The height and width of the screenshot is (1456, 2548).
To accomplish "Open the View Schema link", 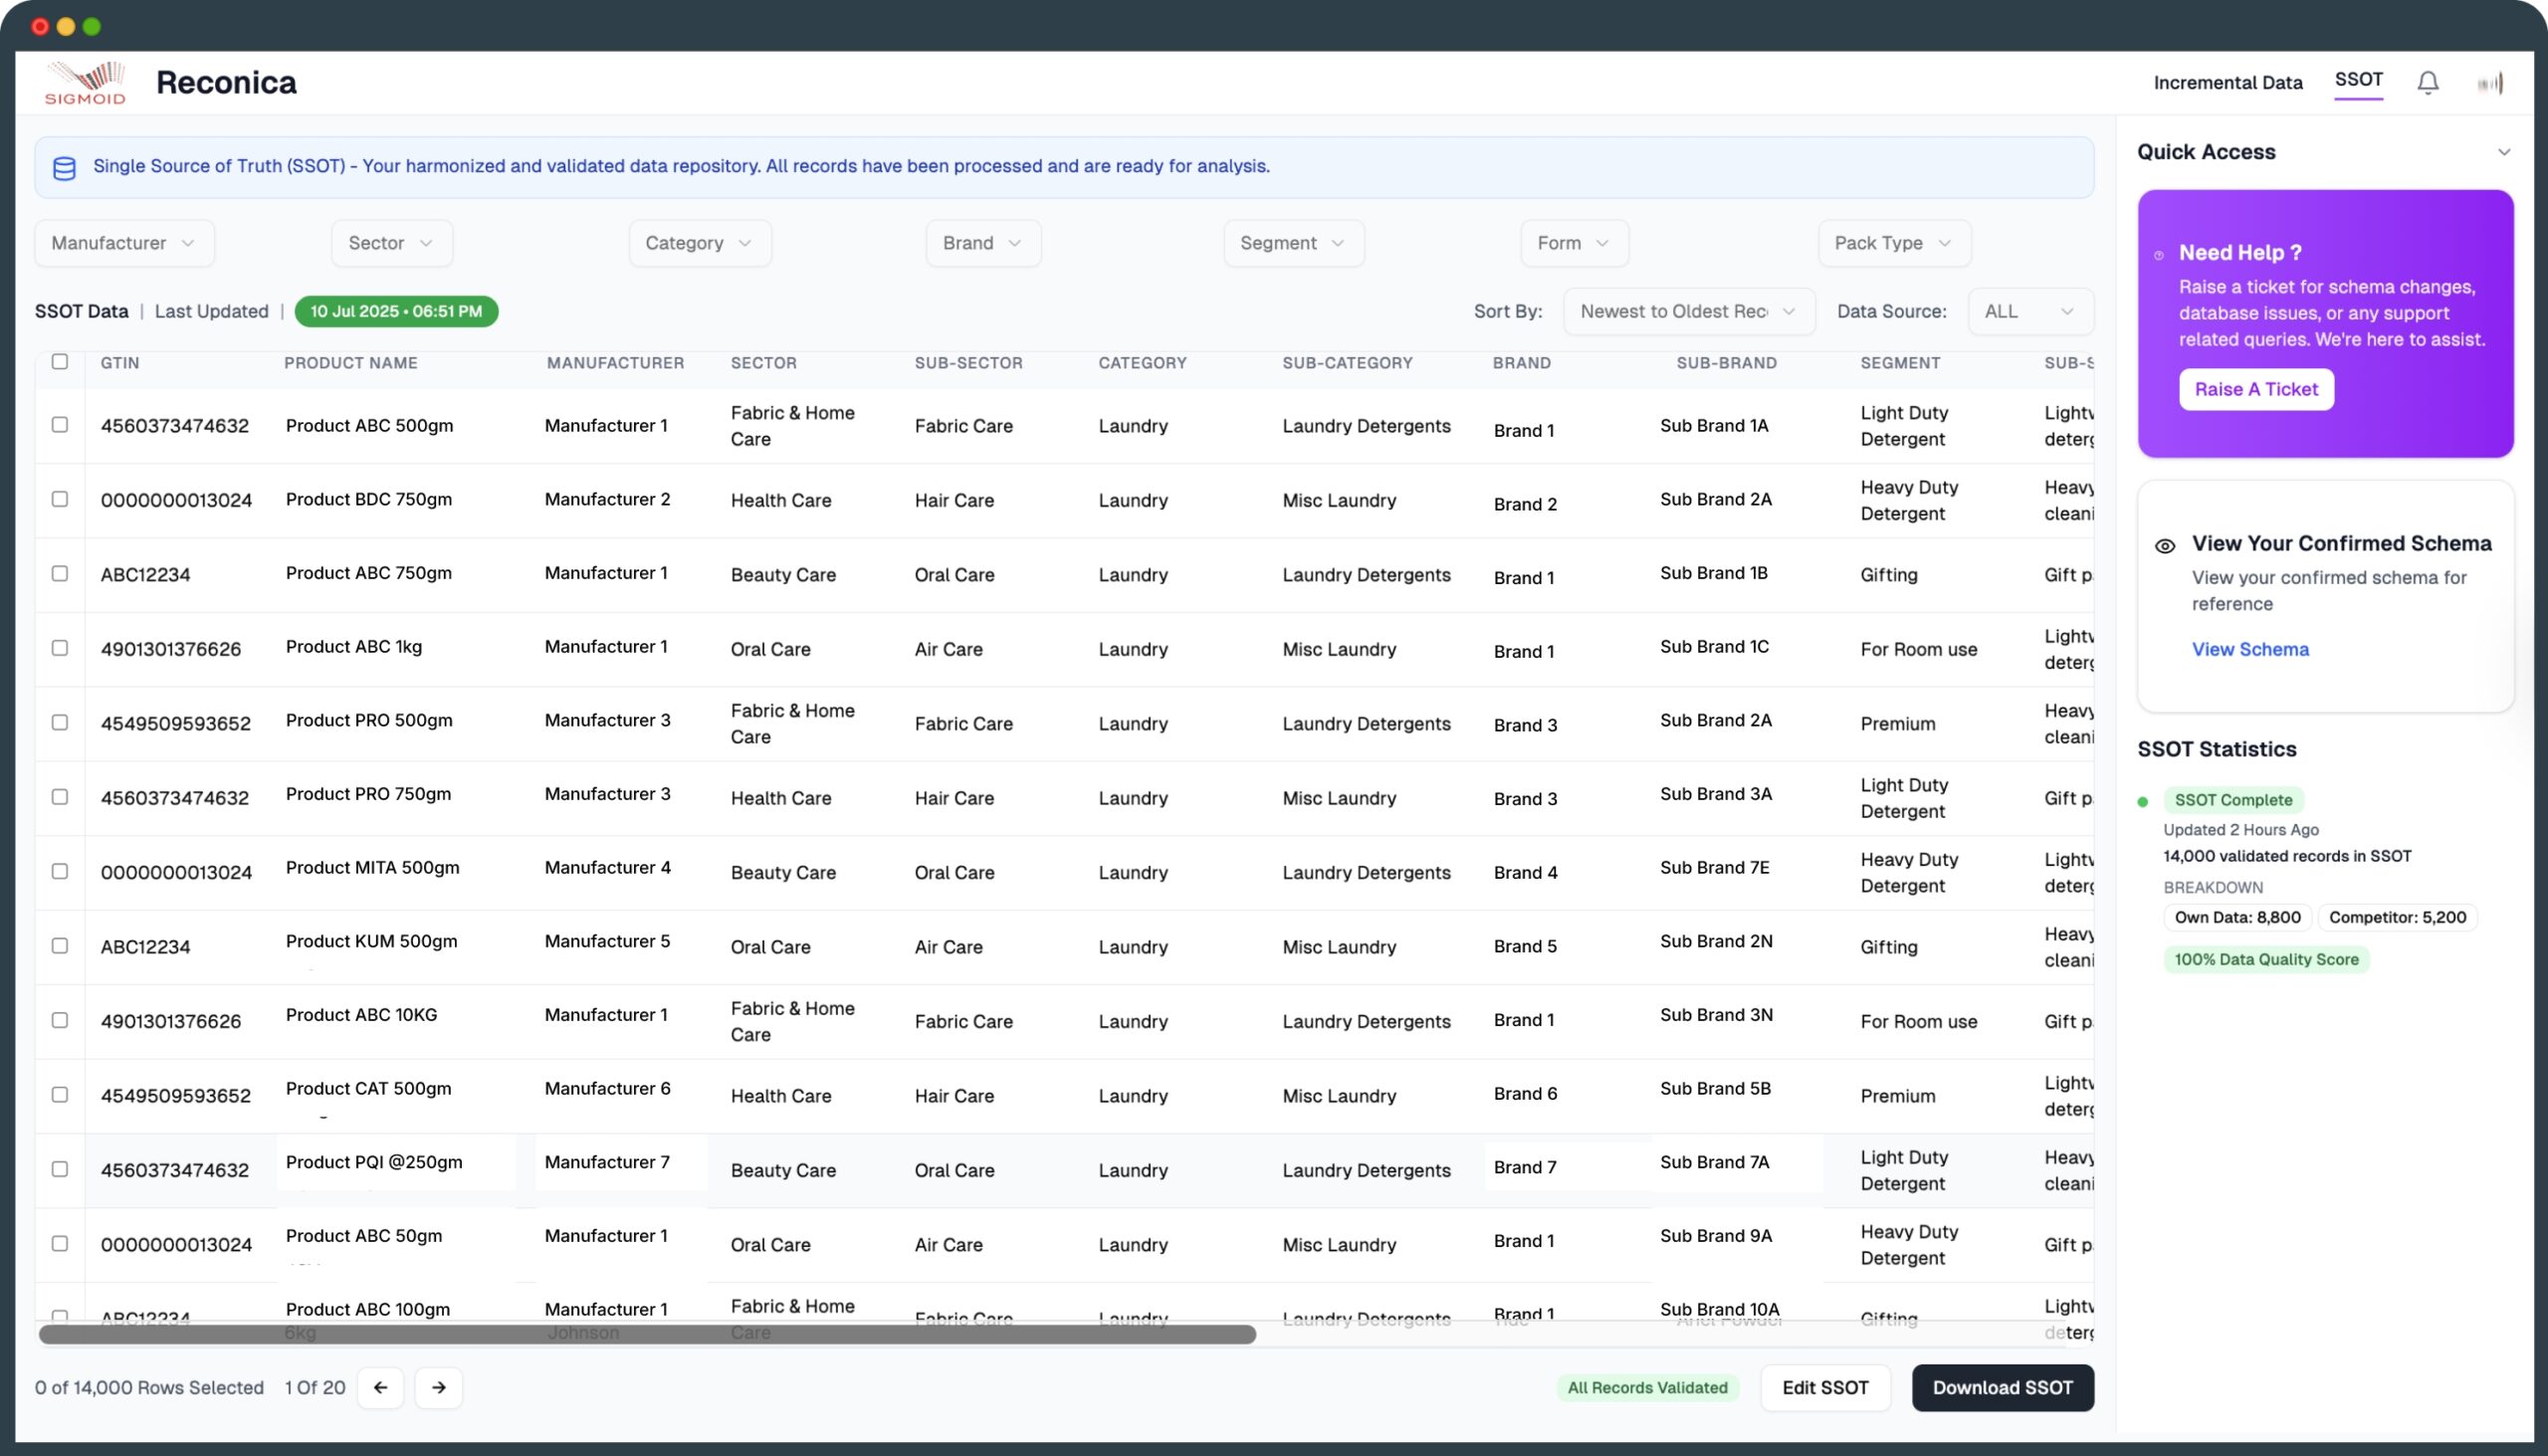I will 2249,649.
